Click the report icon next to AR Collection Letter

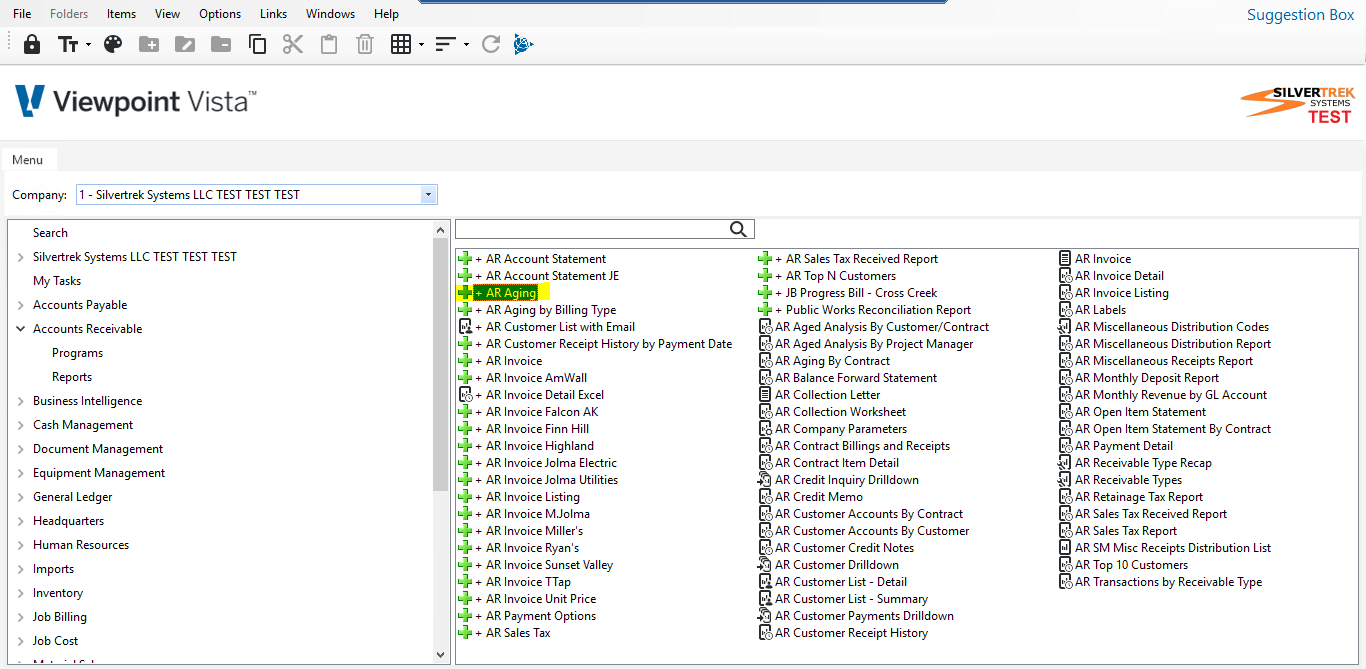click(x=766, y=395)
